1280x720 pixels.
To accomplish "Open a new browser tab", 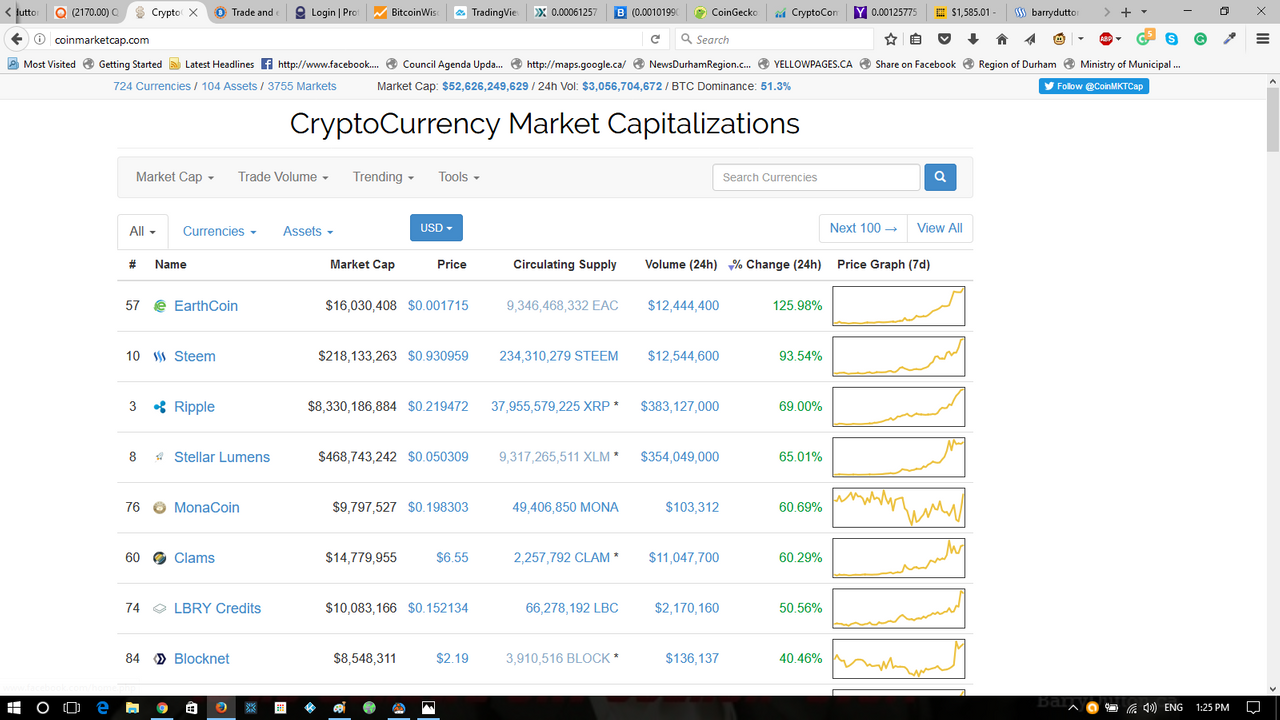I will [x=1126, y=12].
